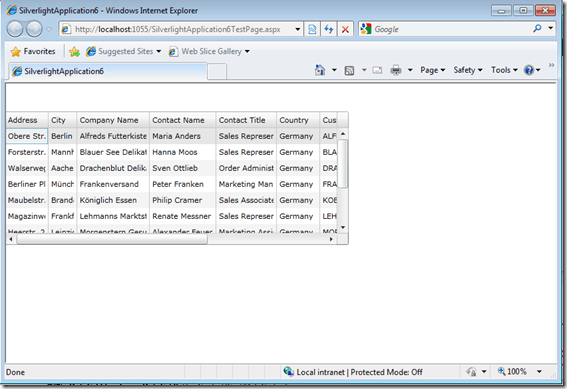Select the SilverlightApplication6 tab

pos(108,71)
